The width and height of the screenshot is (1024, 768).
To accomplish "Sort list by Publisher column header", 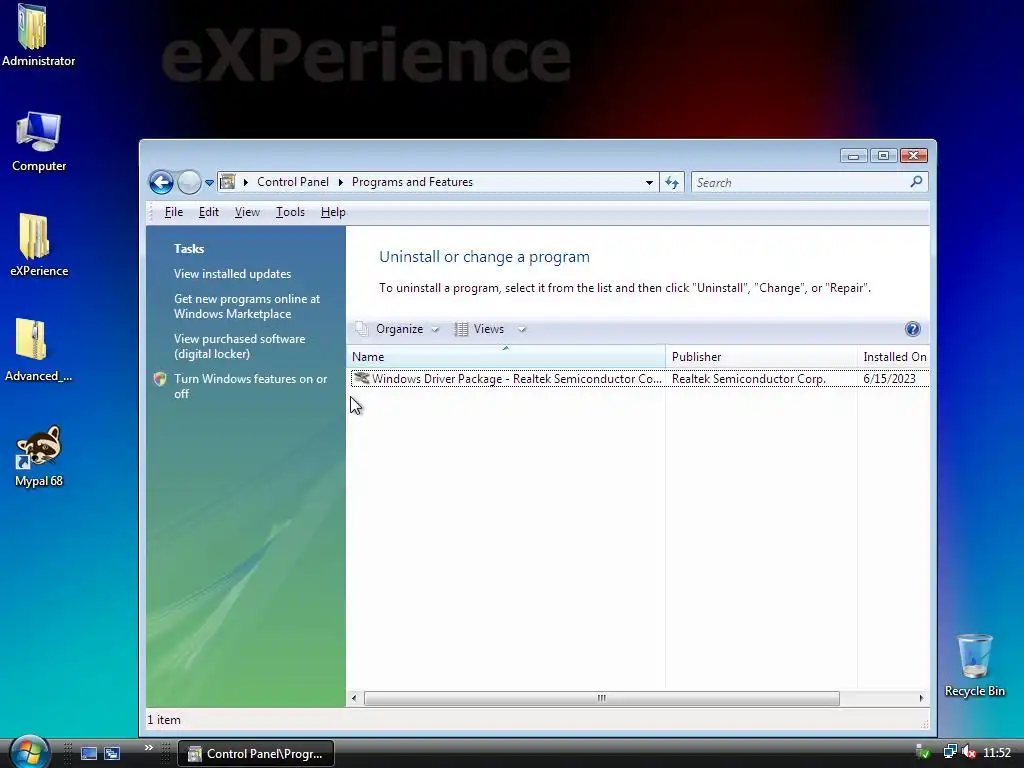I will point(761,357).
